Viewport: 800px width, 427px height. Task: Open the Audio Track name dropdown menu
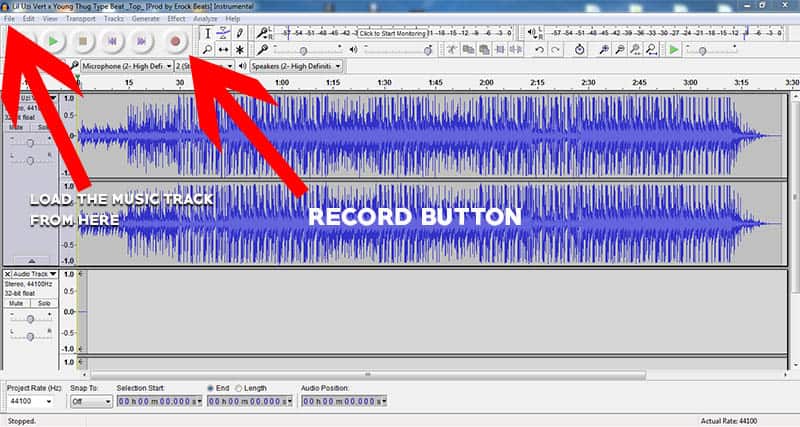(34, 274)
